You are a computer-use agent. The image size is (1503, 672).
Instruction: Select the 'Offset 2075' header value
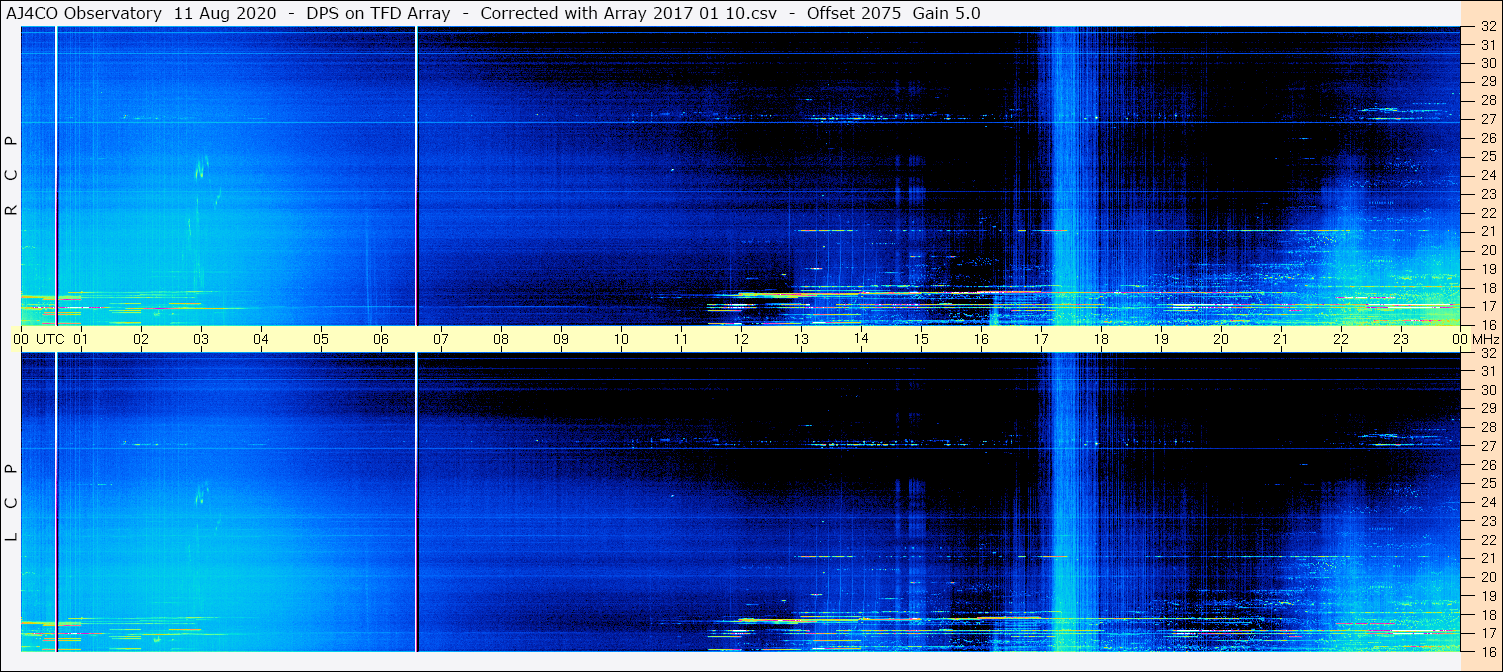[x=853, y=13]
